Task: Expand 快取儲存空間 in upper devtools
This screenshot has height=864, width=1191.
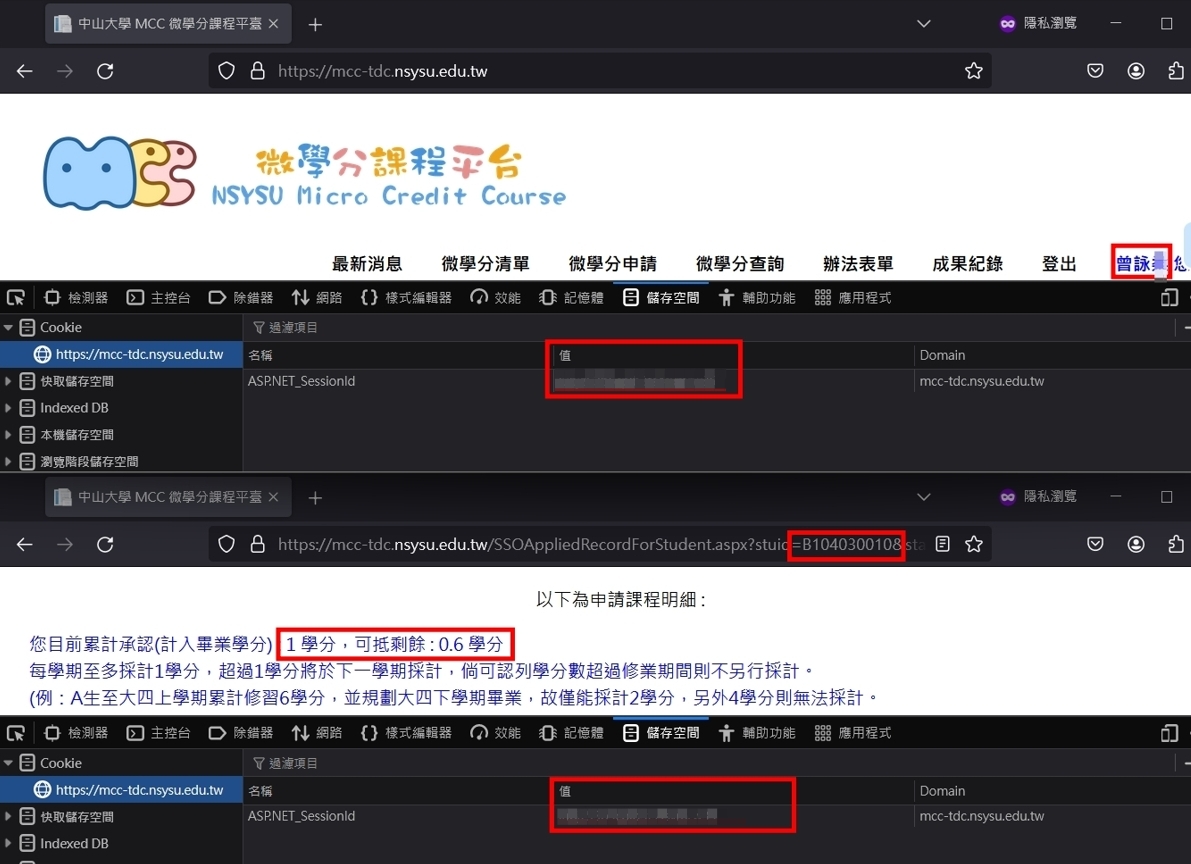Action: point(8,381)
